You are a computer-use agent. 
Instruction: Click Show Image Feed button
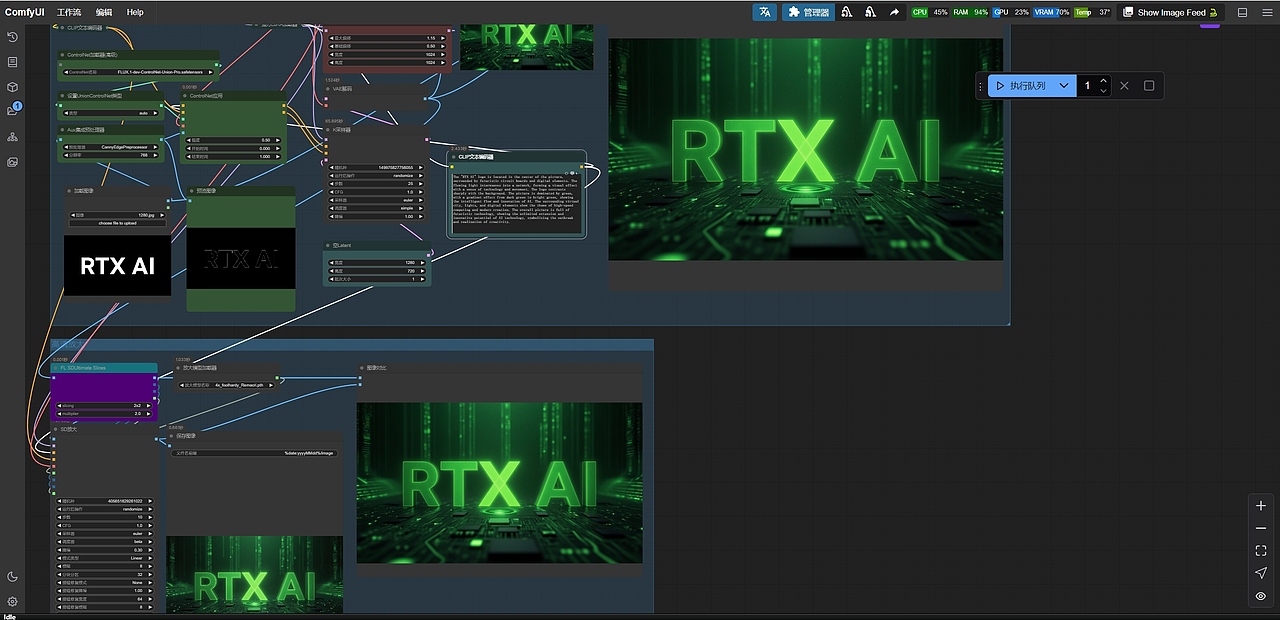[x=1170, y=12]
